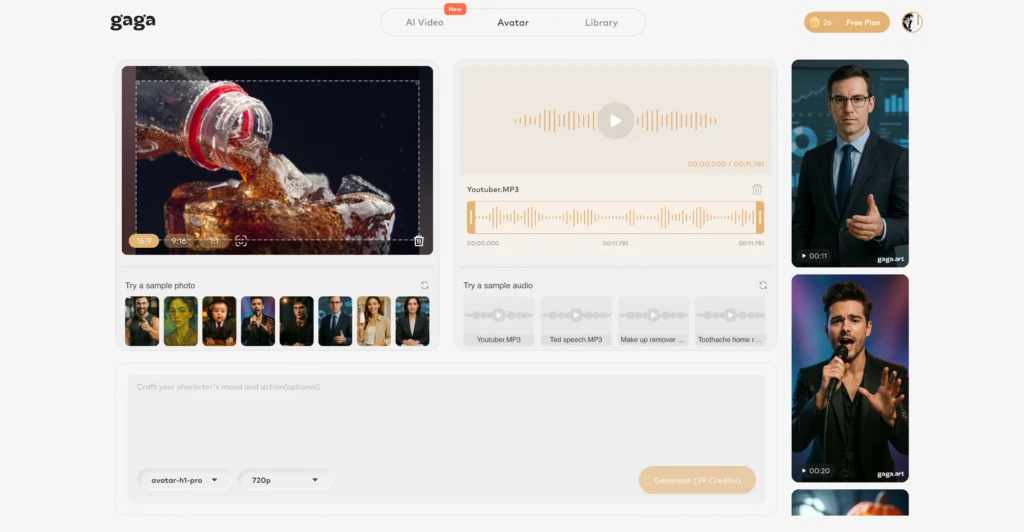This screenshot has height=532, width=1024.
Task: Delete the uploaded cola photo
Action: pyautogui.click(x=419, y=241)
